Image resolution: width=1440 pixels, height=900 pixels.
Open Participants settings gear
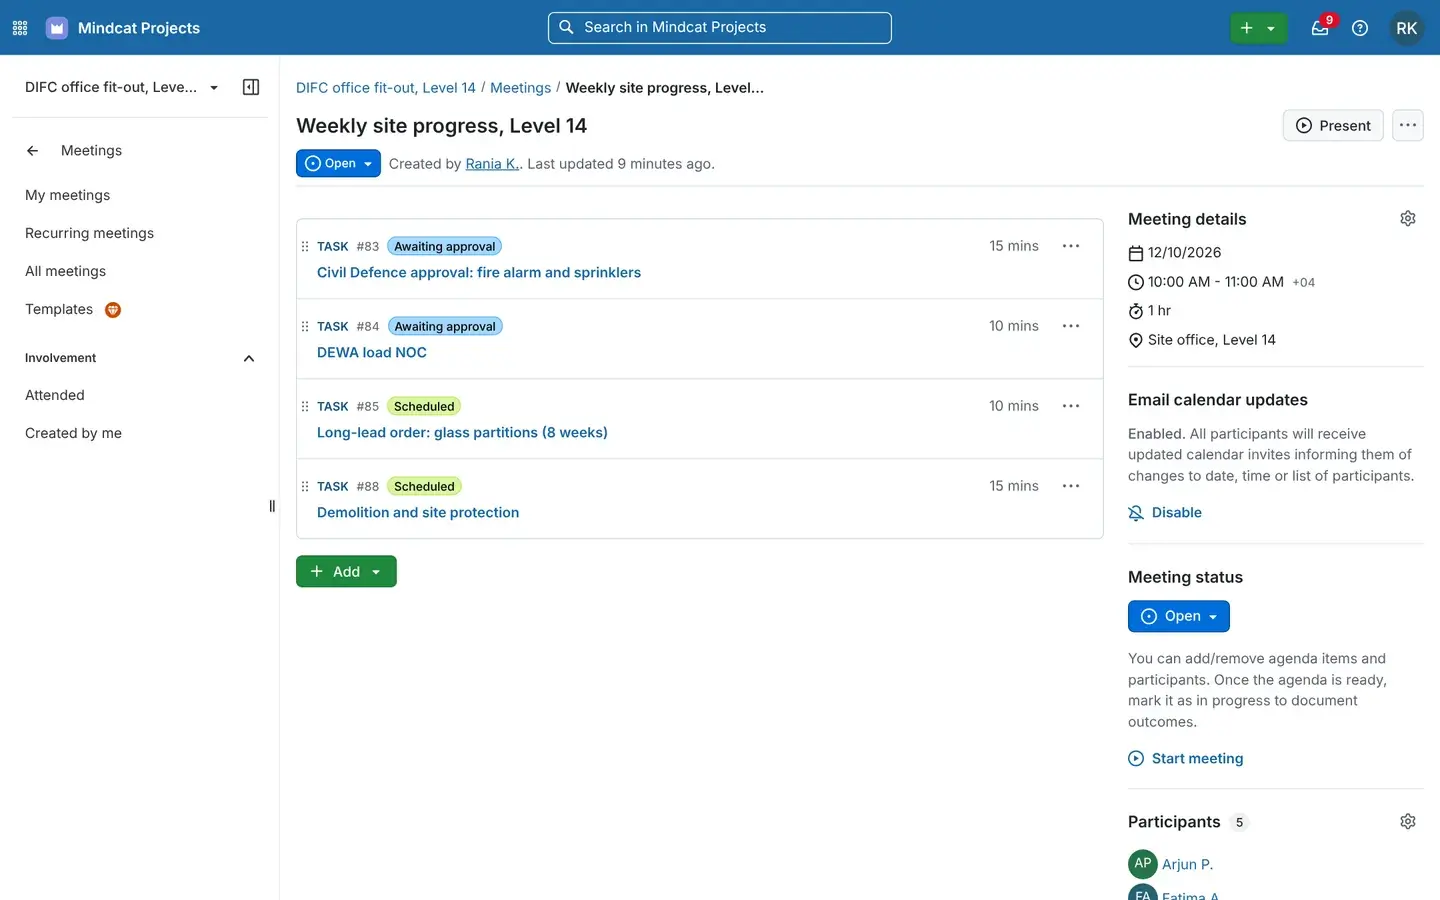pos(1408,822)
